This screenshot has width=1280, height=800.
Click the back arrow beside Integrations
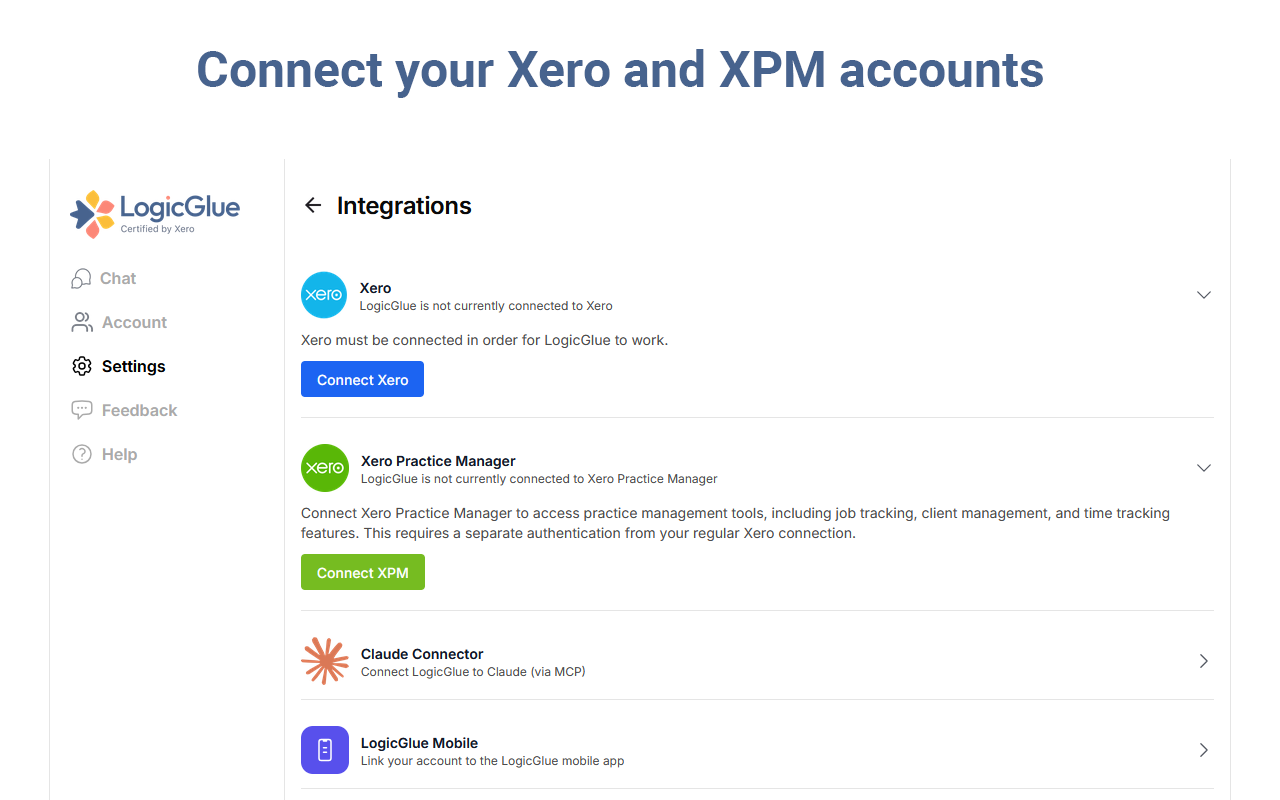(x=313, y=205)
